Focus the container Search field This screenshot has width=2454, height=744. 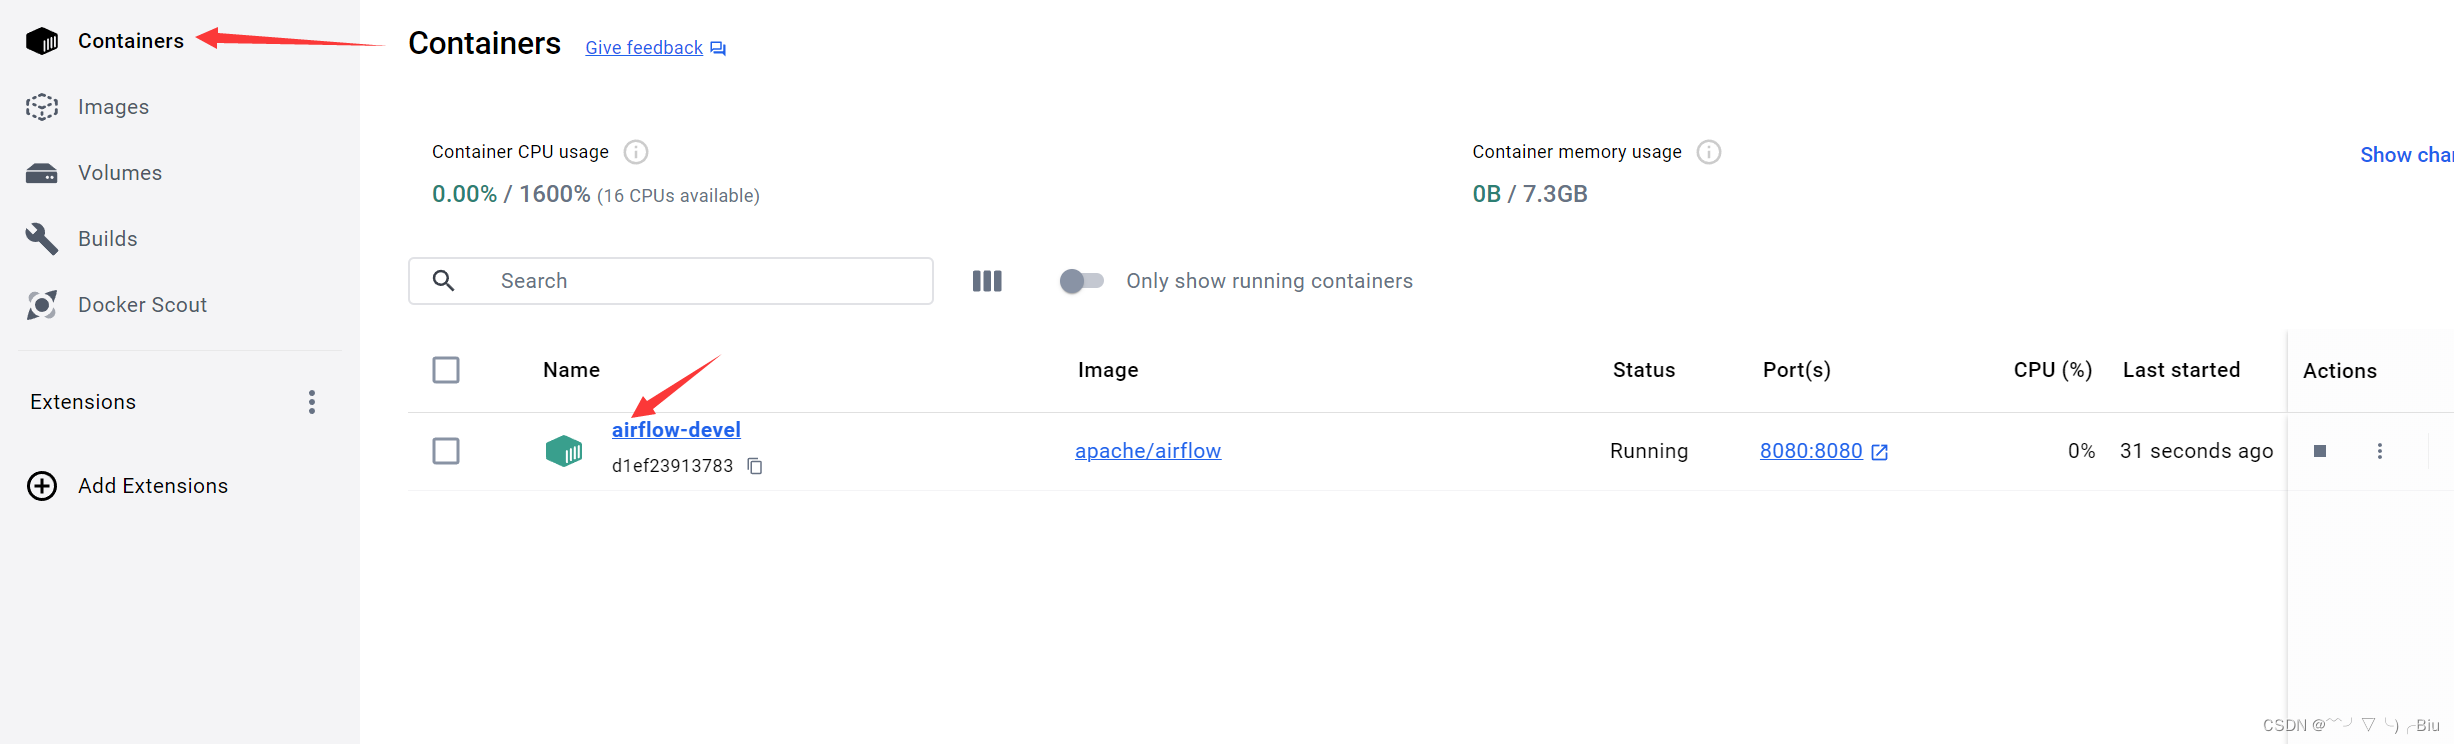pyautogui.click(x=671, y=281)
